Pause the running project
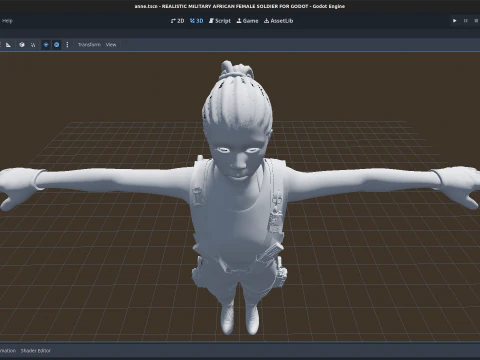This screenshot has height=360, width=480. tap(465, 21)
